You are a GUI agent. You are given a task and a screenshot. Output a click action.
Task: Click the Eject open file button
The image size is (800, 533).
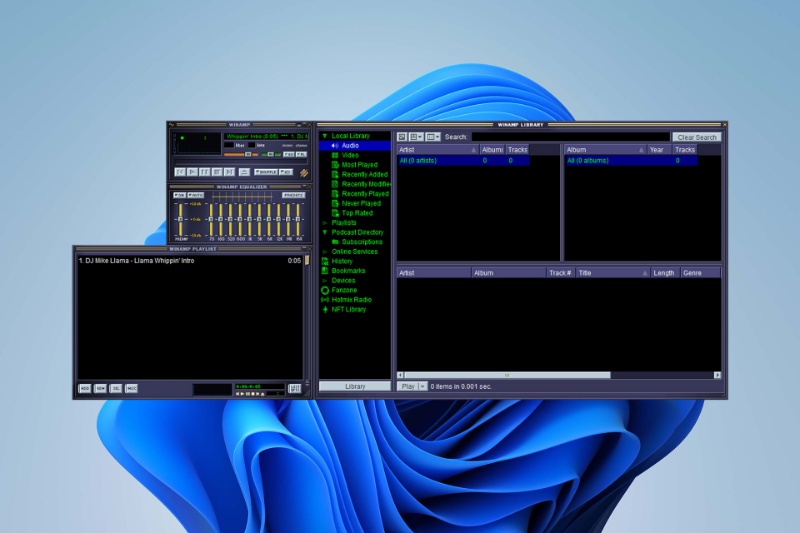[x=244, y=172]
